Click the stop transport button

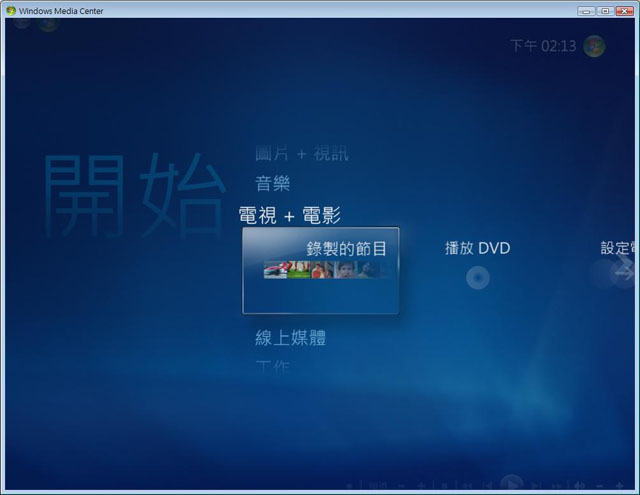click(444, 486)
